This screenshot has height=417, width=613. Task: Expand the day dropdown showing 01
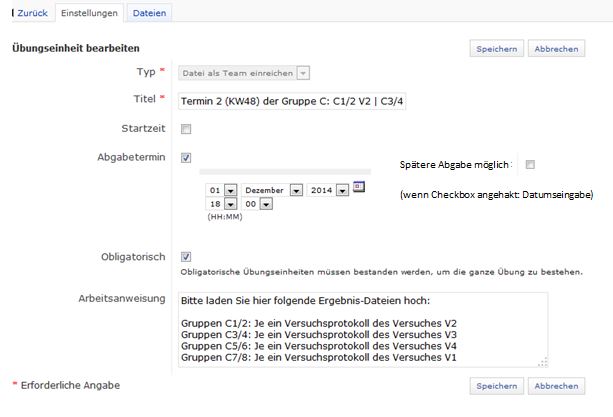click(230, 189)
